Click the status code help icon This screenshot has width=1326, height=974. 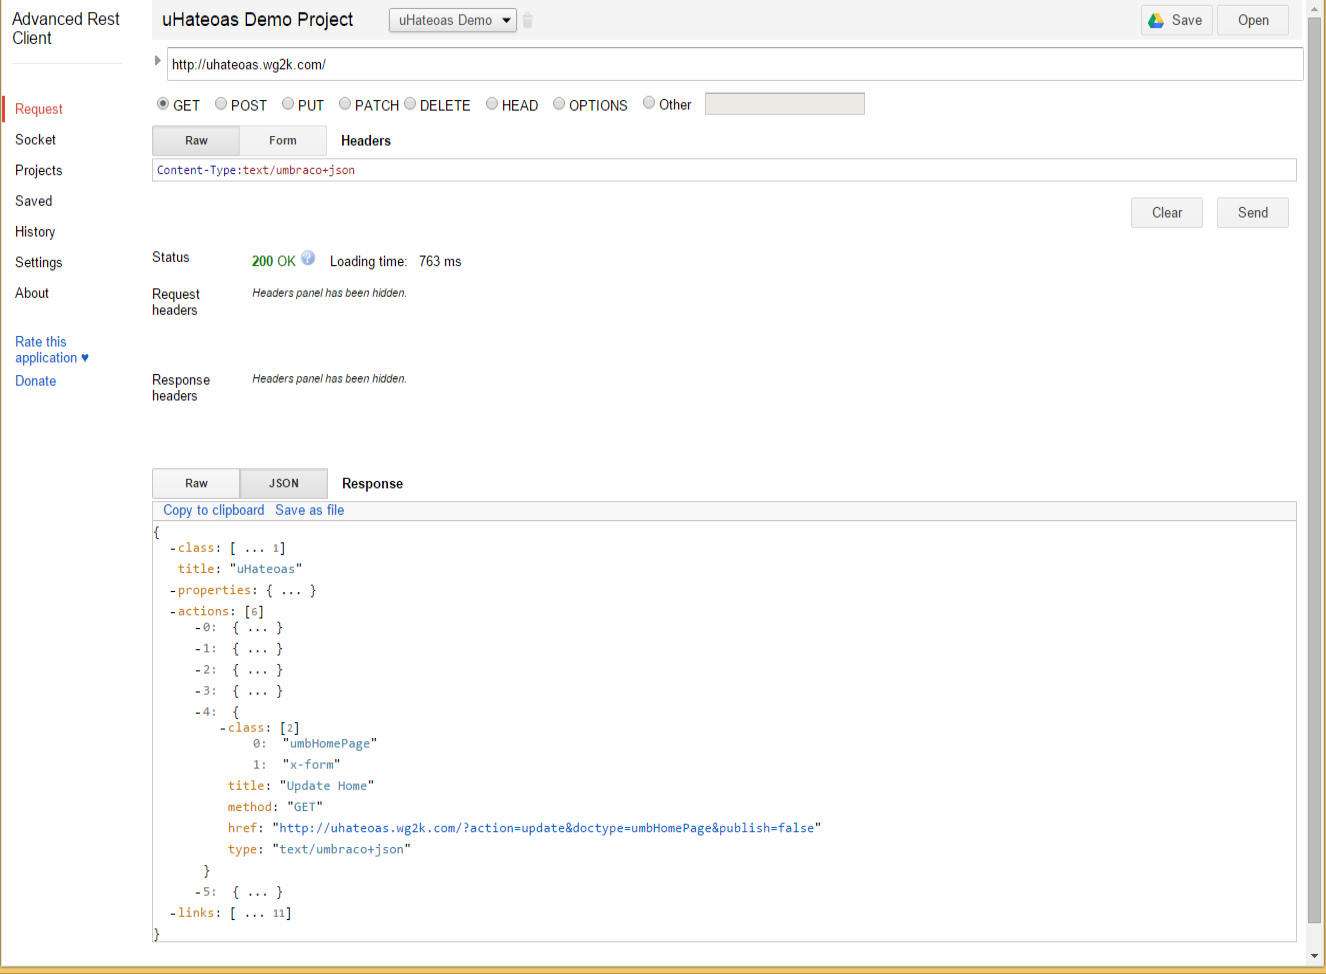pyautogui.click(x=308, y=258)
